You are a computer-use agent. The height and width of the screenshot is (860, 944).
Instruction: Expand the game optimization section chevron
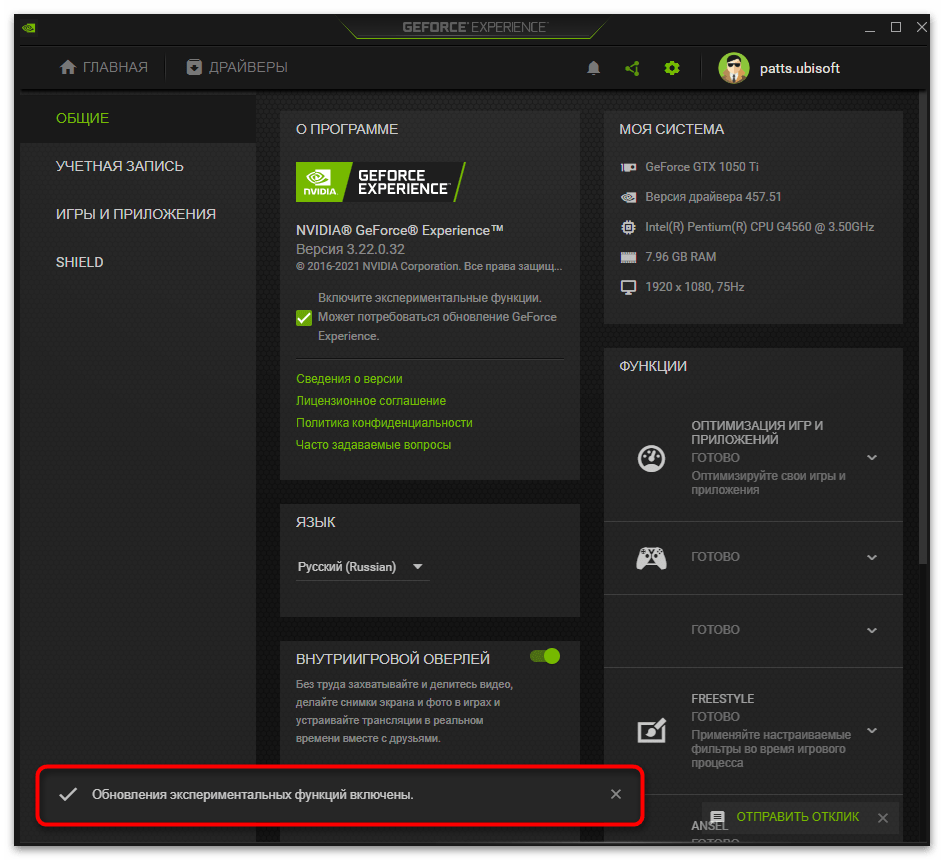[871, 458]
